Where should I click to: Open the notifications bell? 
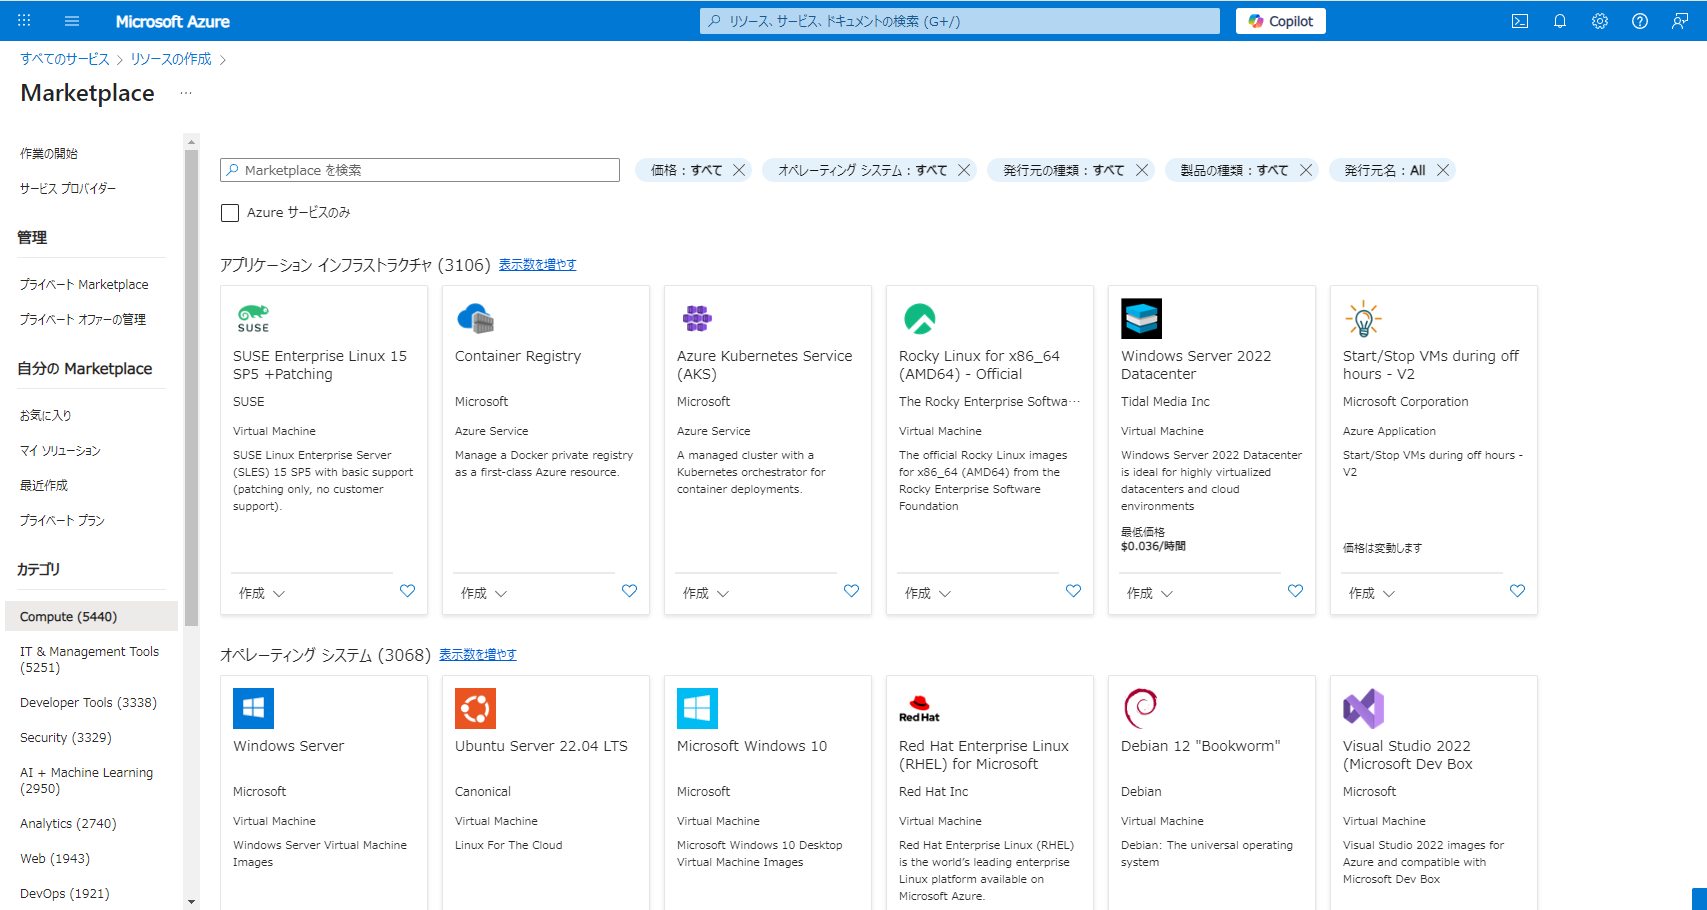(1560, 21)
